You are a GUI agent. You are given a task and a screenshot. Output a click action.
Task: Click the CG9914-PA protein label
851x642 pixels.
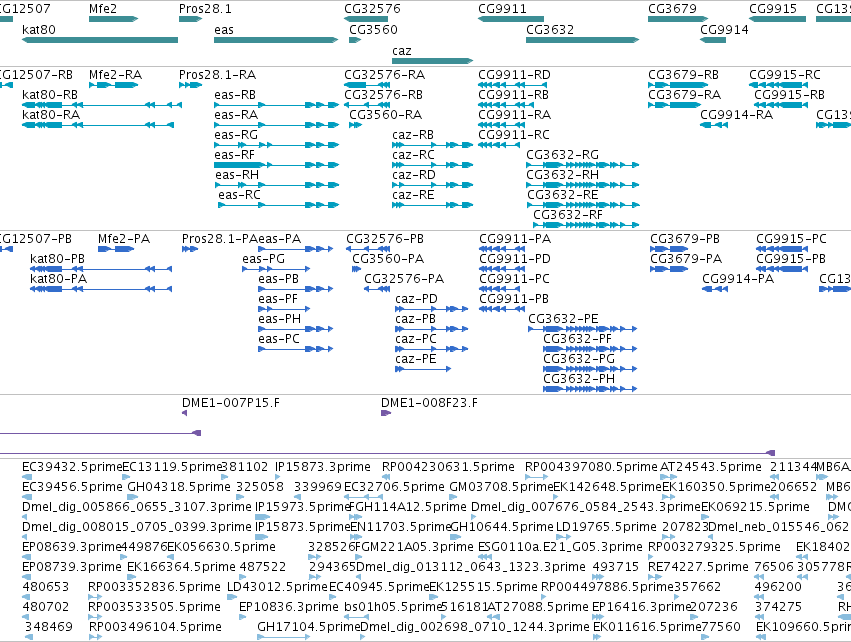[x=738, y=279]
